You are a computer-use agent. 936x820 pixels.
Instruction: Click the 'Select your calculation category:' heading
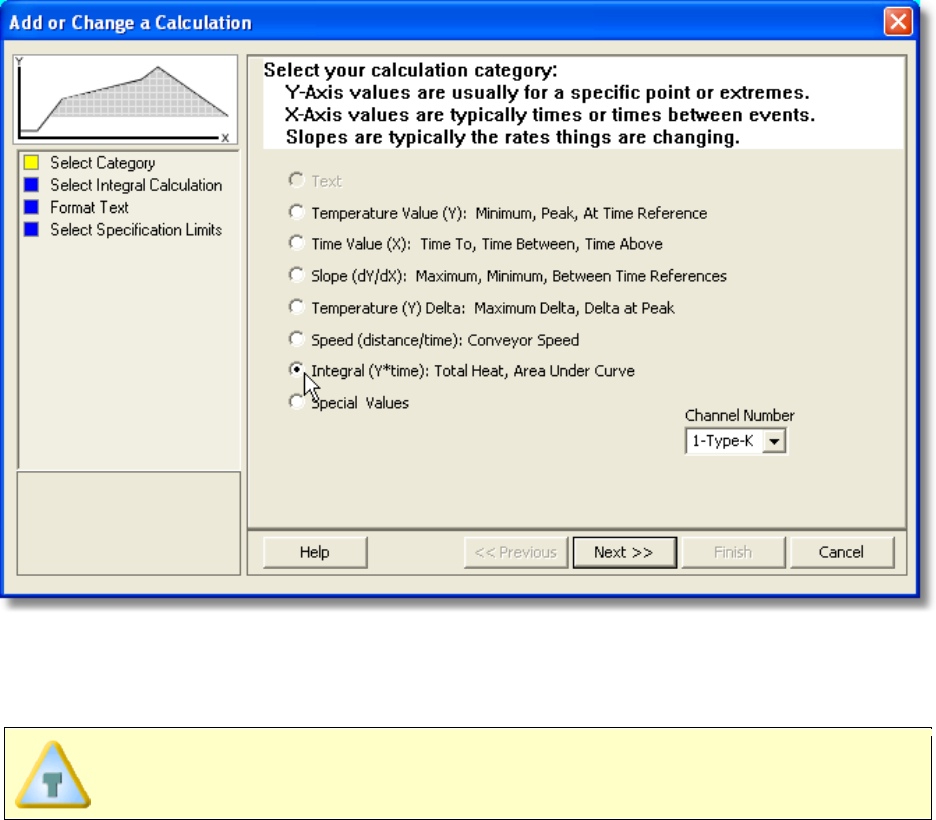pyautogui.click(x=411, y=70)
